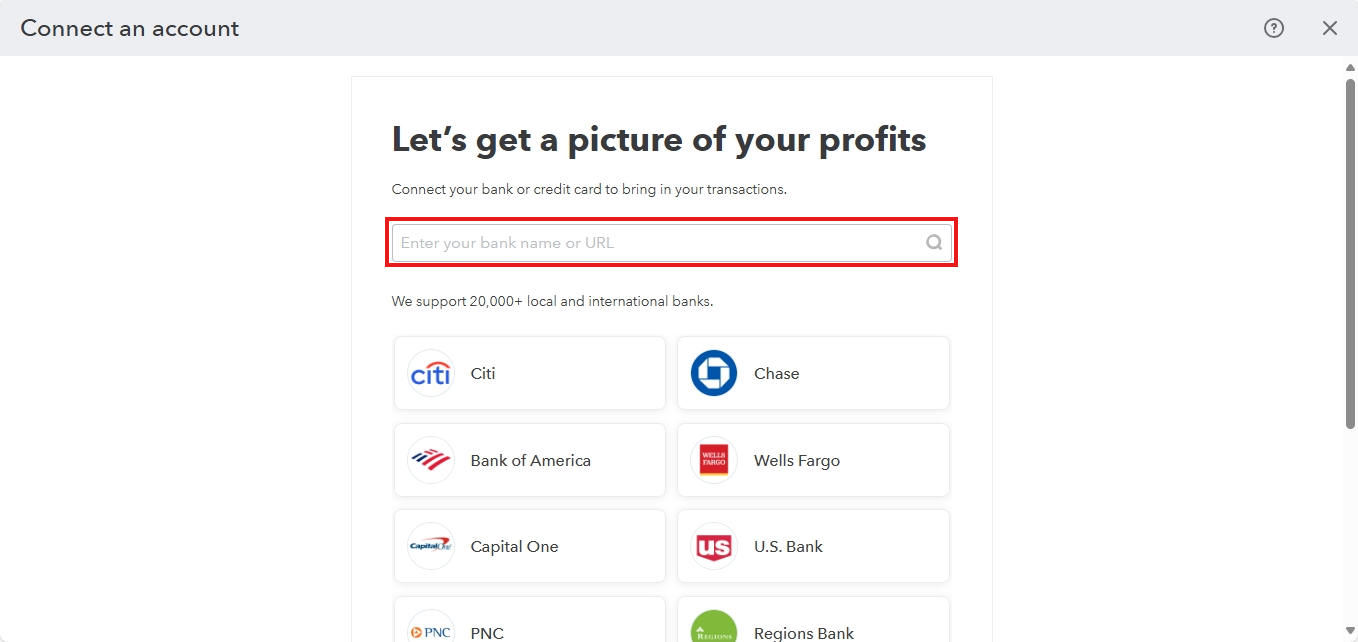Click the U.S. Bank logo icon
This screenshot has width=1358, height=642.
[714, 547]
